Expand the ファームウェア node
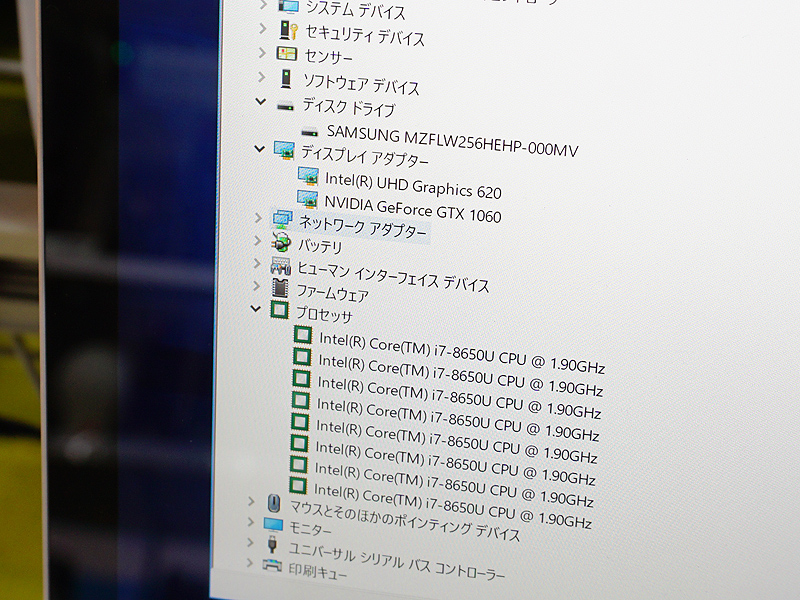The width and height of the screenshot is (800, 600). 257,285
